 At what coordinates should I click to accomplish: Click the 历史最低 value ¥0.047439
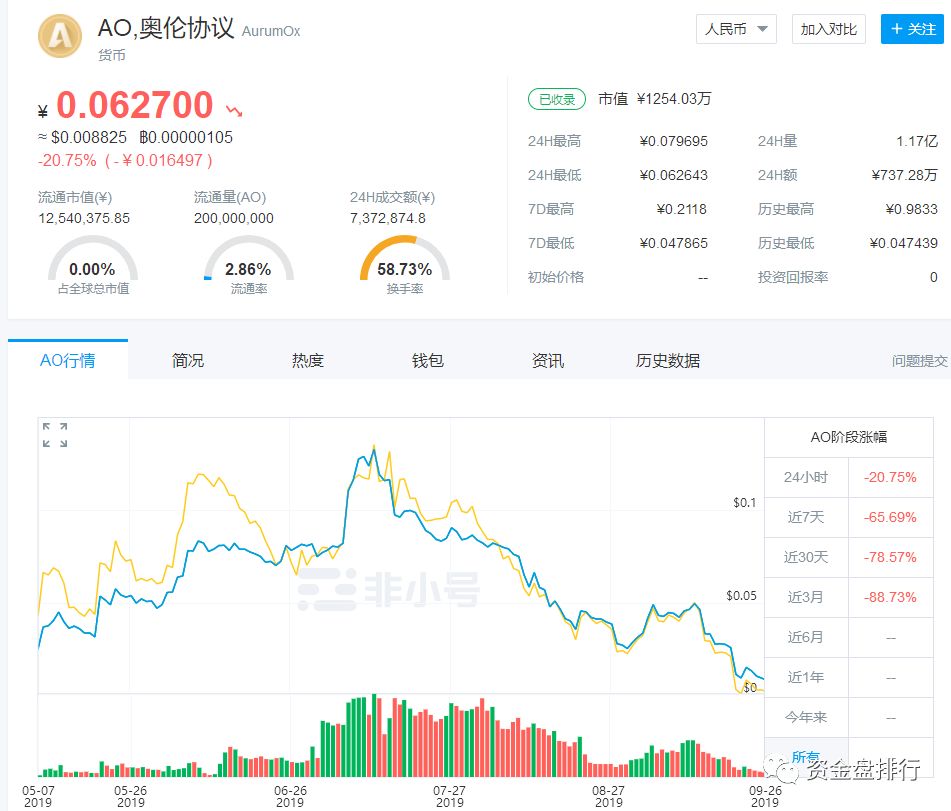(x=904, y=243)
